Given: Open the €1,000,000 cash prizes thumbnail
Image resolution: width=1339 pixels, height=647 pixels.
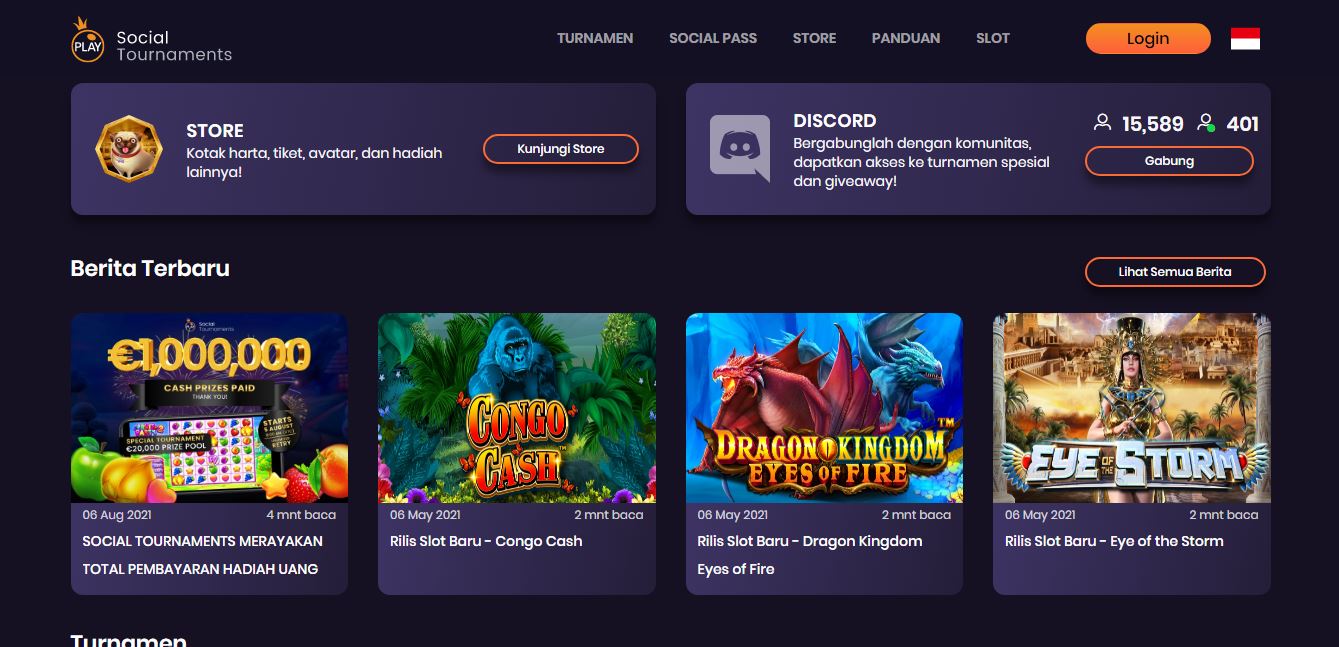Looking at the screenshot, I should pos(209,408).
